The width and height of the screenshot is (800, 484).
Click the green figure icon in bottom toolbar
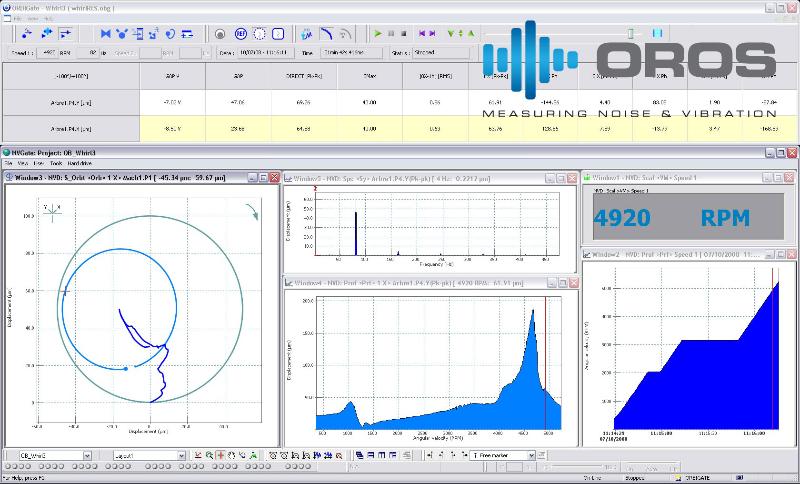pyautogui.click(x=253, y=455)
